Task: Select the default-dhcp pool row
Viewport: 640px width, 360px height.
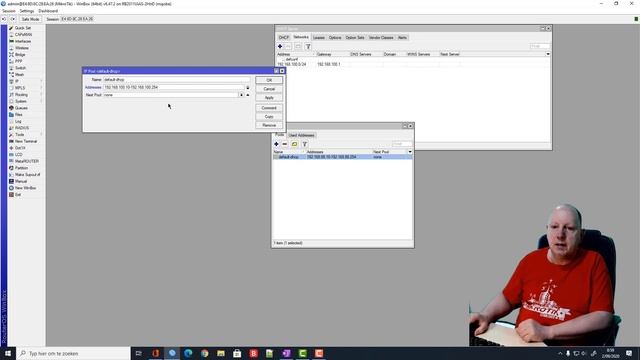Action: pyautogui.click(x=342, y=157)
